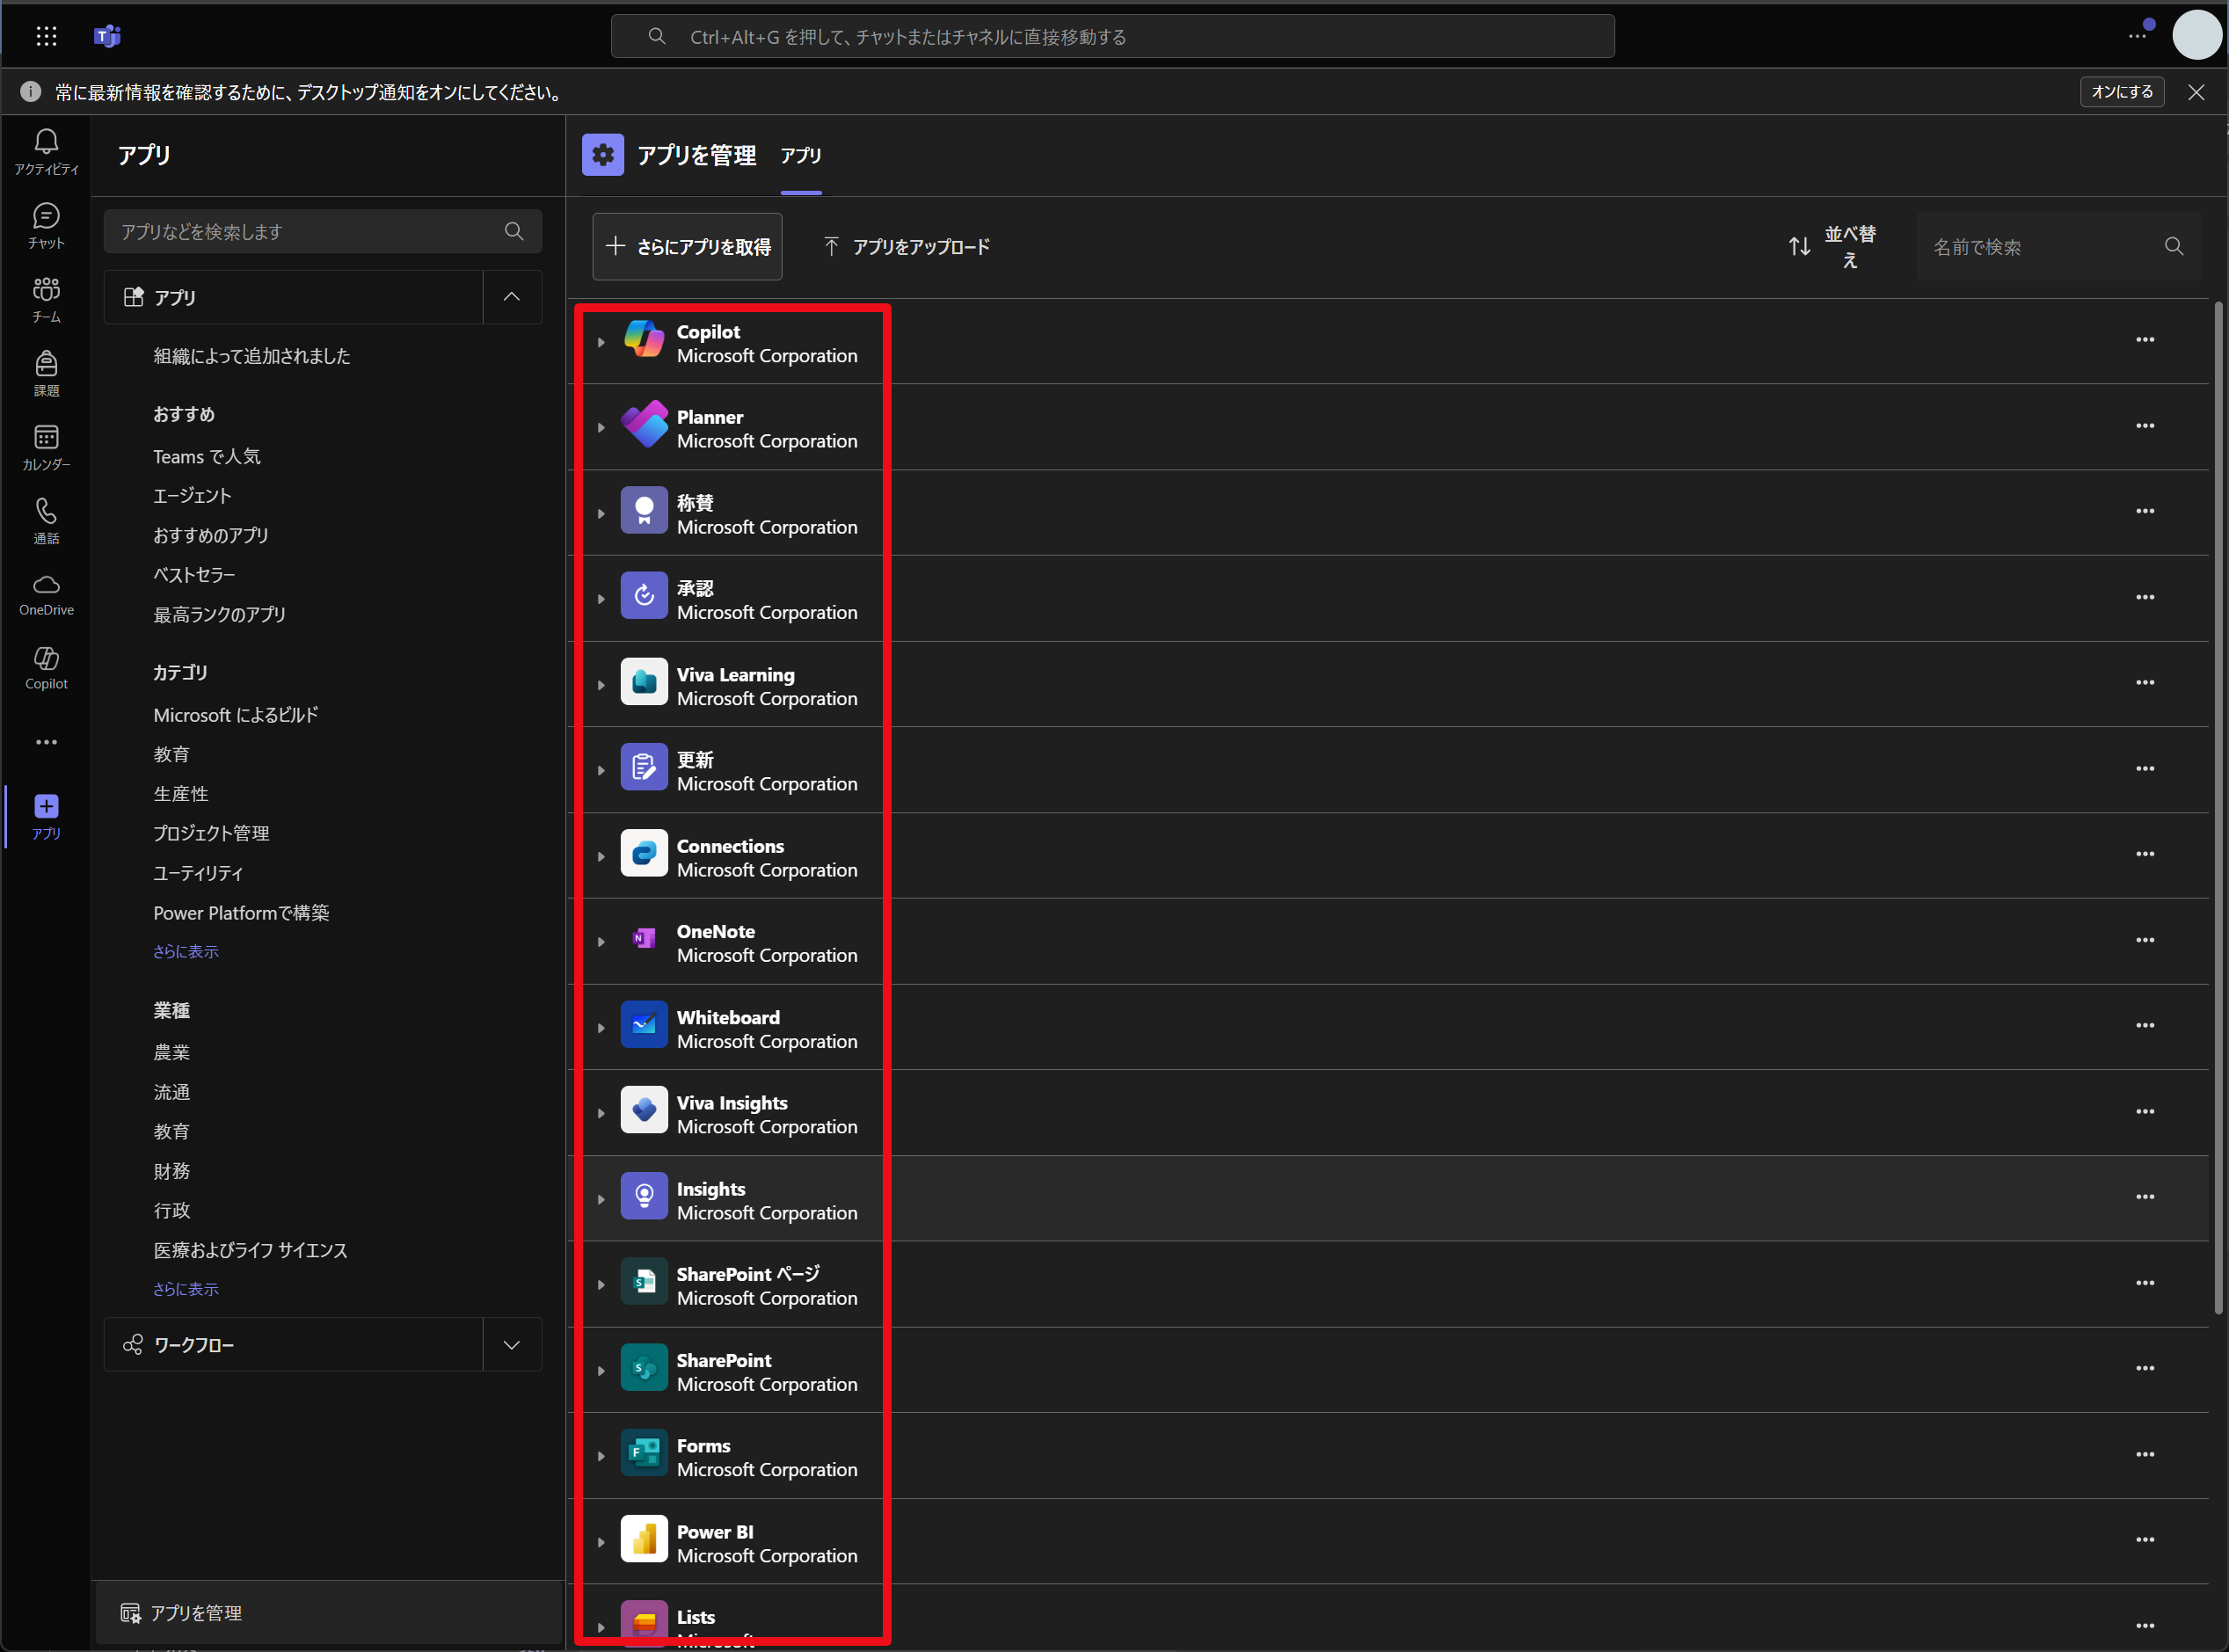The height and width of the screenshot is (1652, 2229).
Task: Open Settings and more ellipsis in title bar
Action: (2137, 36)
